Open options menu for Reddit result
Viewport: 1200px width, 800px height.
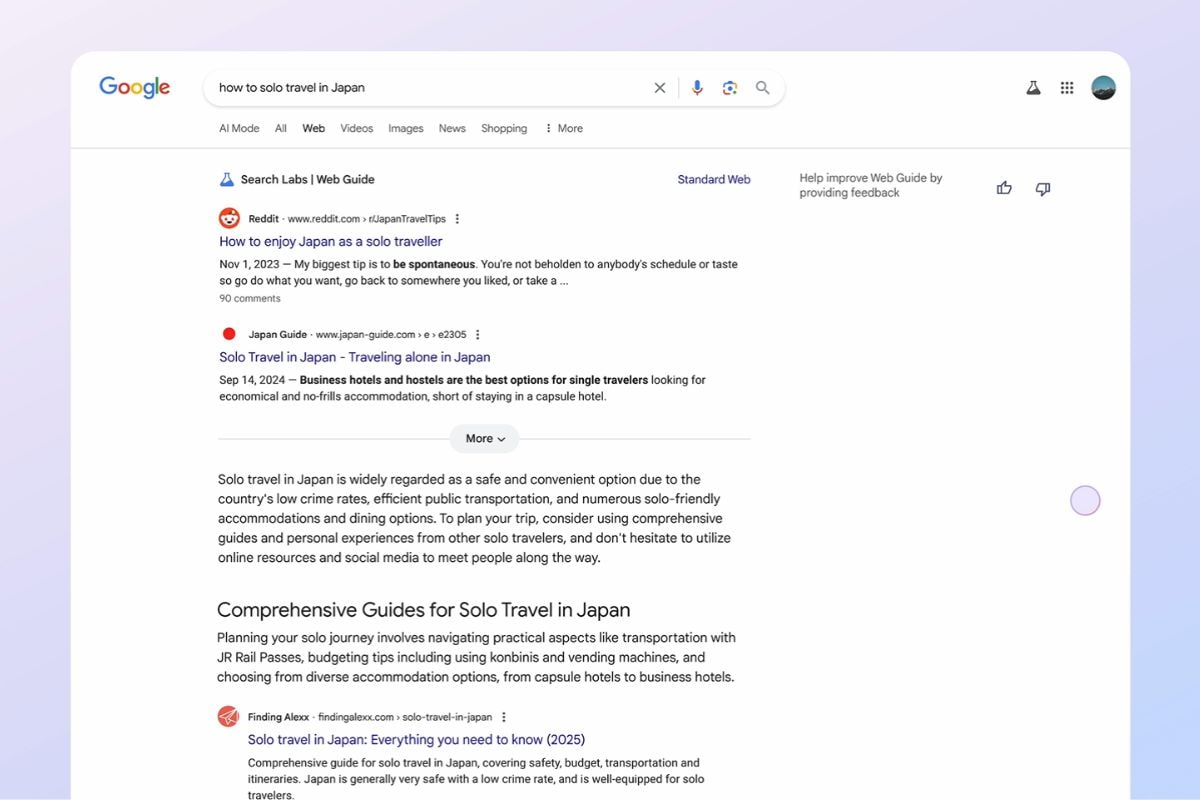coord(457,219)
